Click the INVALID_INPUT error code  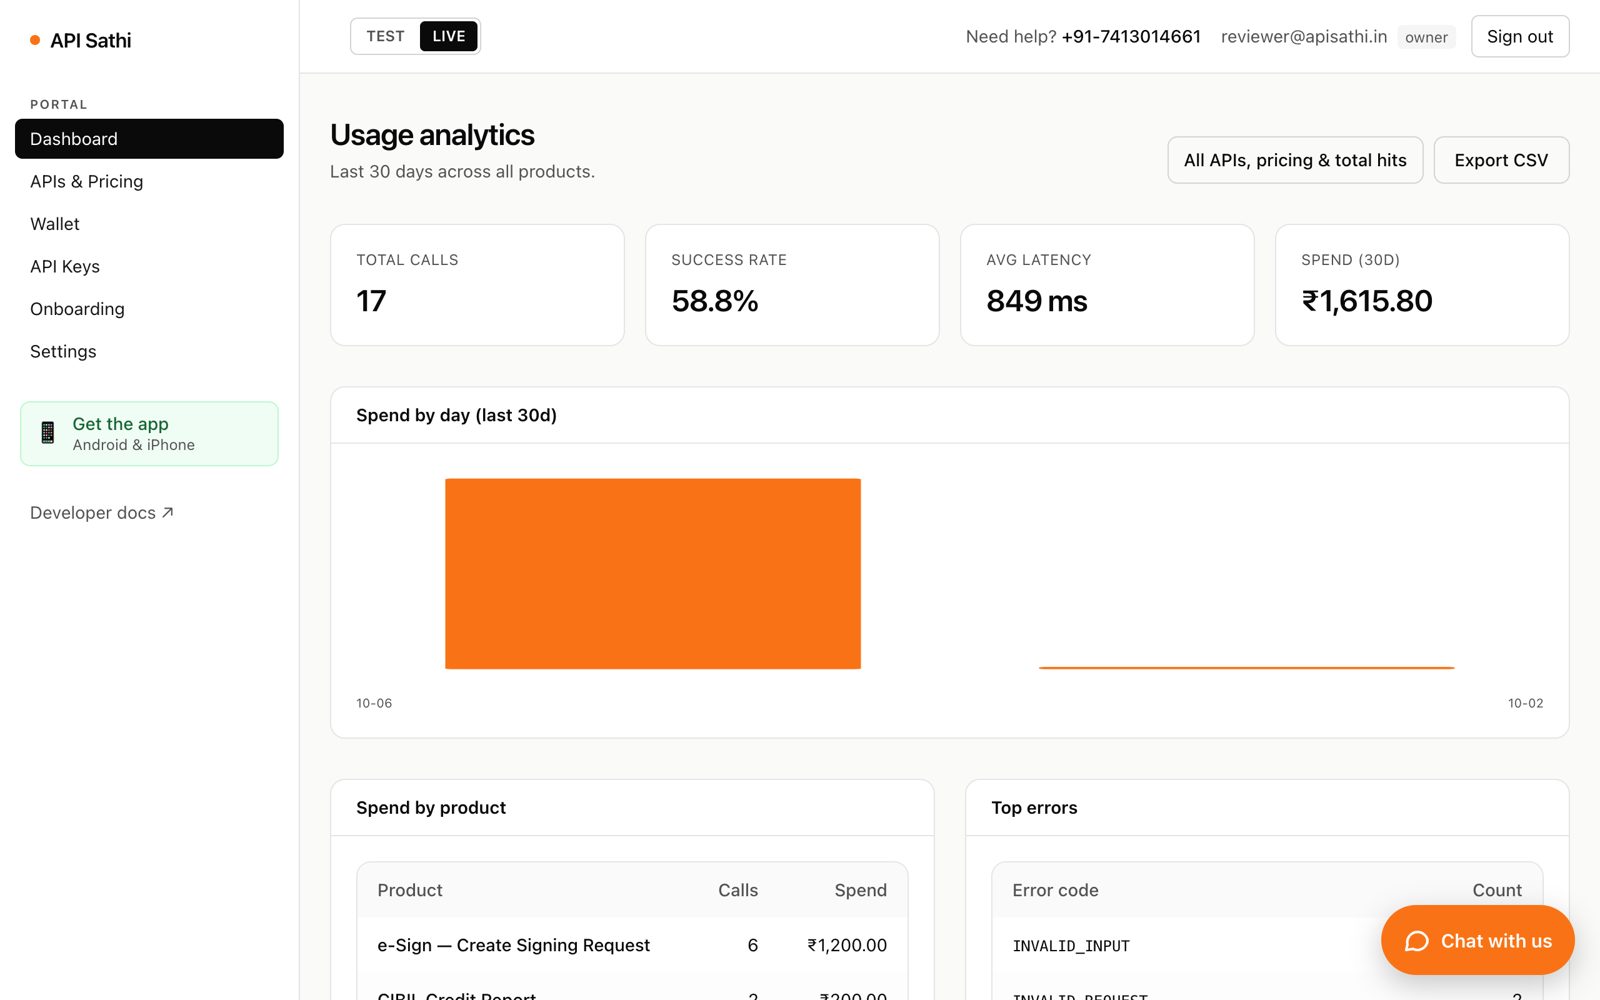coord(1071,946)
